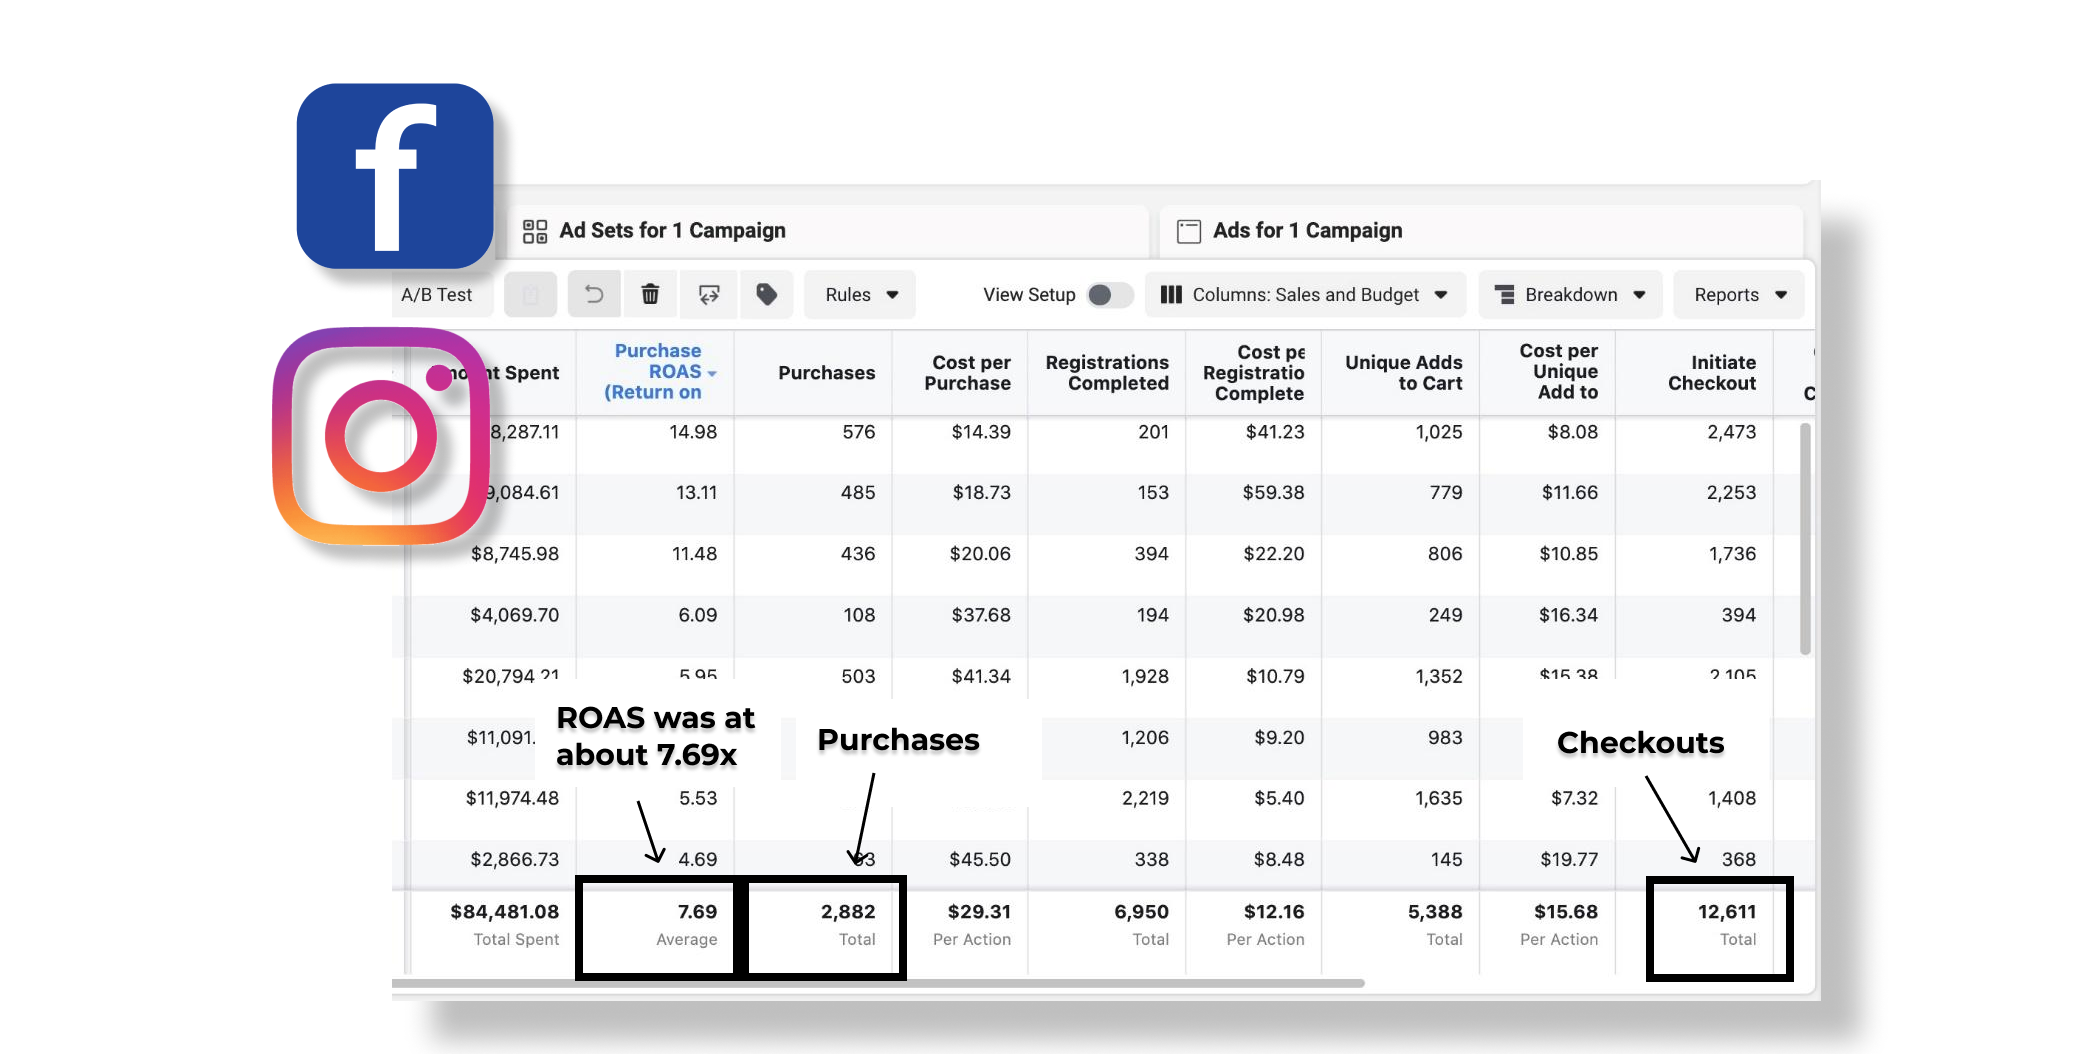The width and height of the screenshot is (2083, 1054).
Task: Click the trash delete icon
Action: (650, 294)
